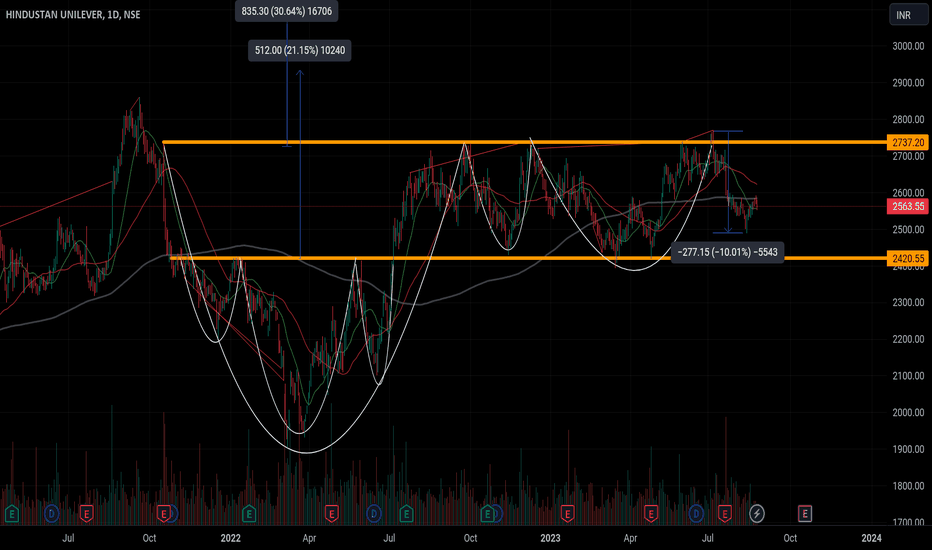Open the red earnings marker near the 2023 label
The height and width of the screenshot is (550, 932).
[567, 513]
